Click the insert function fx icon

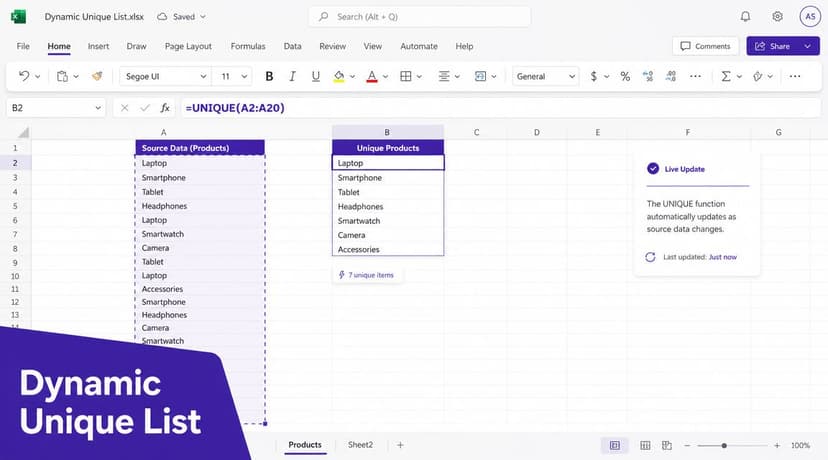(x=165, y=108)
